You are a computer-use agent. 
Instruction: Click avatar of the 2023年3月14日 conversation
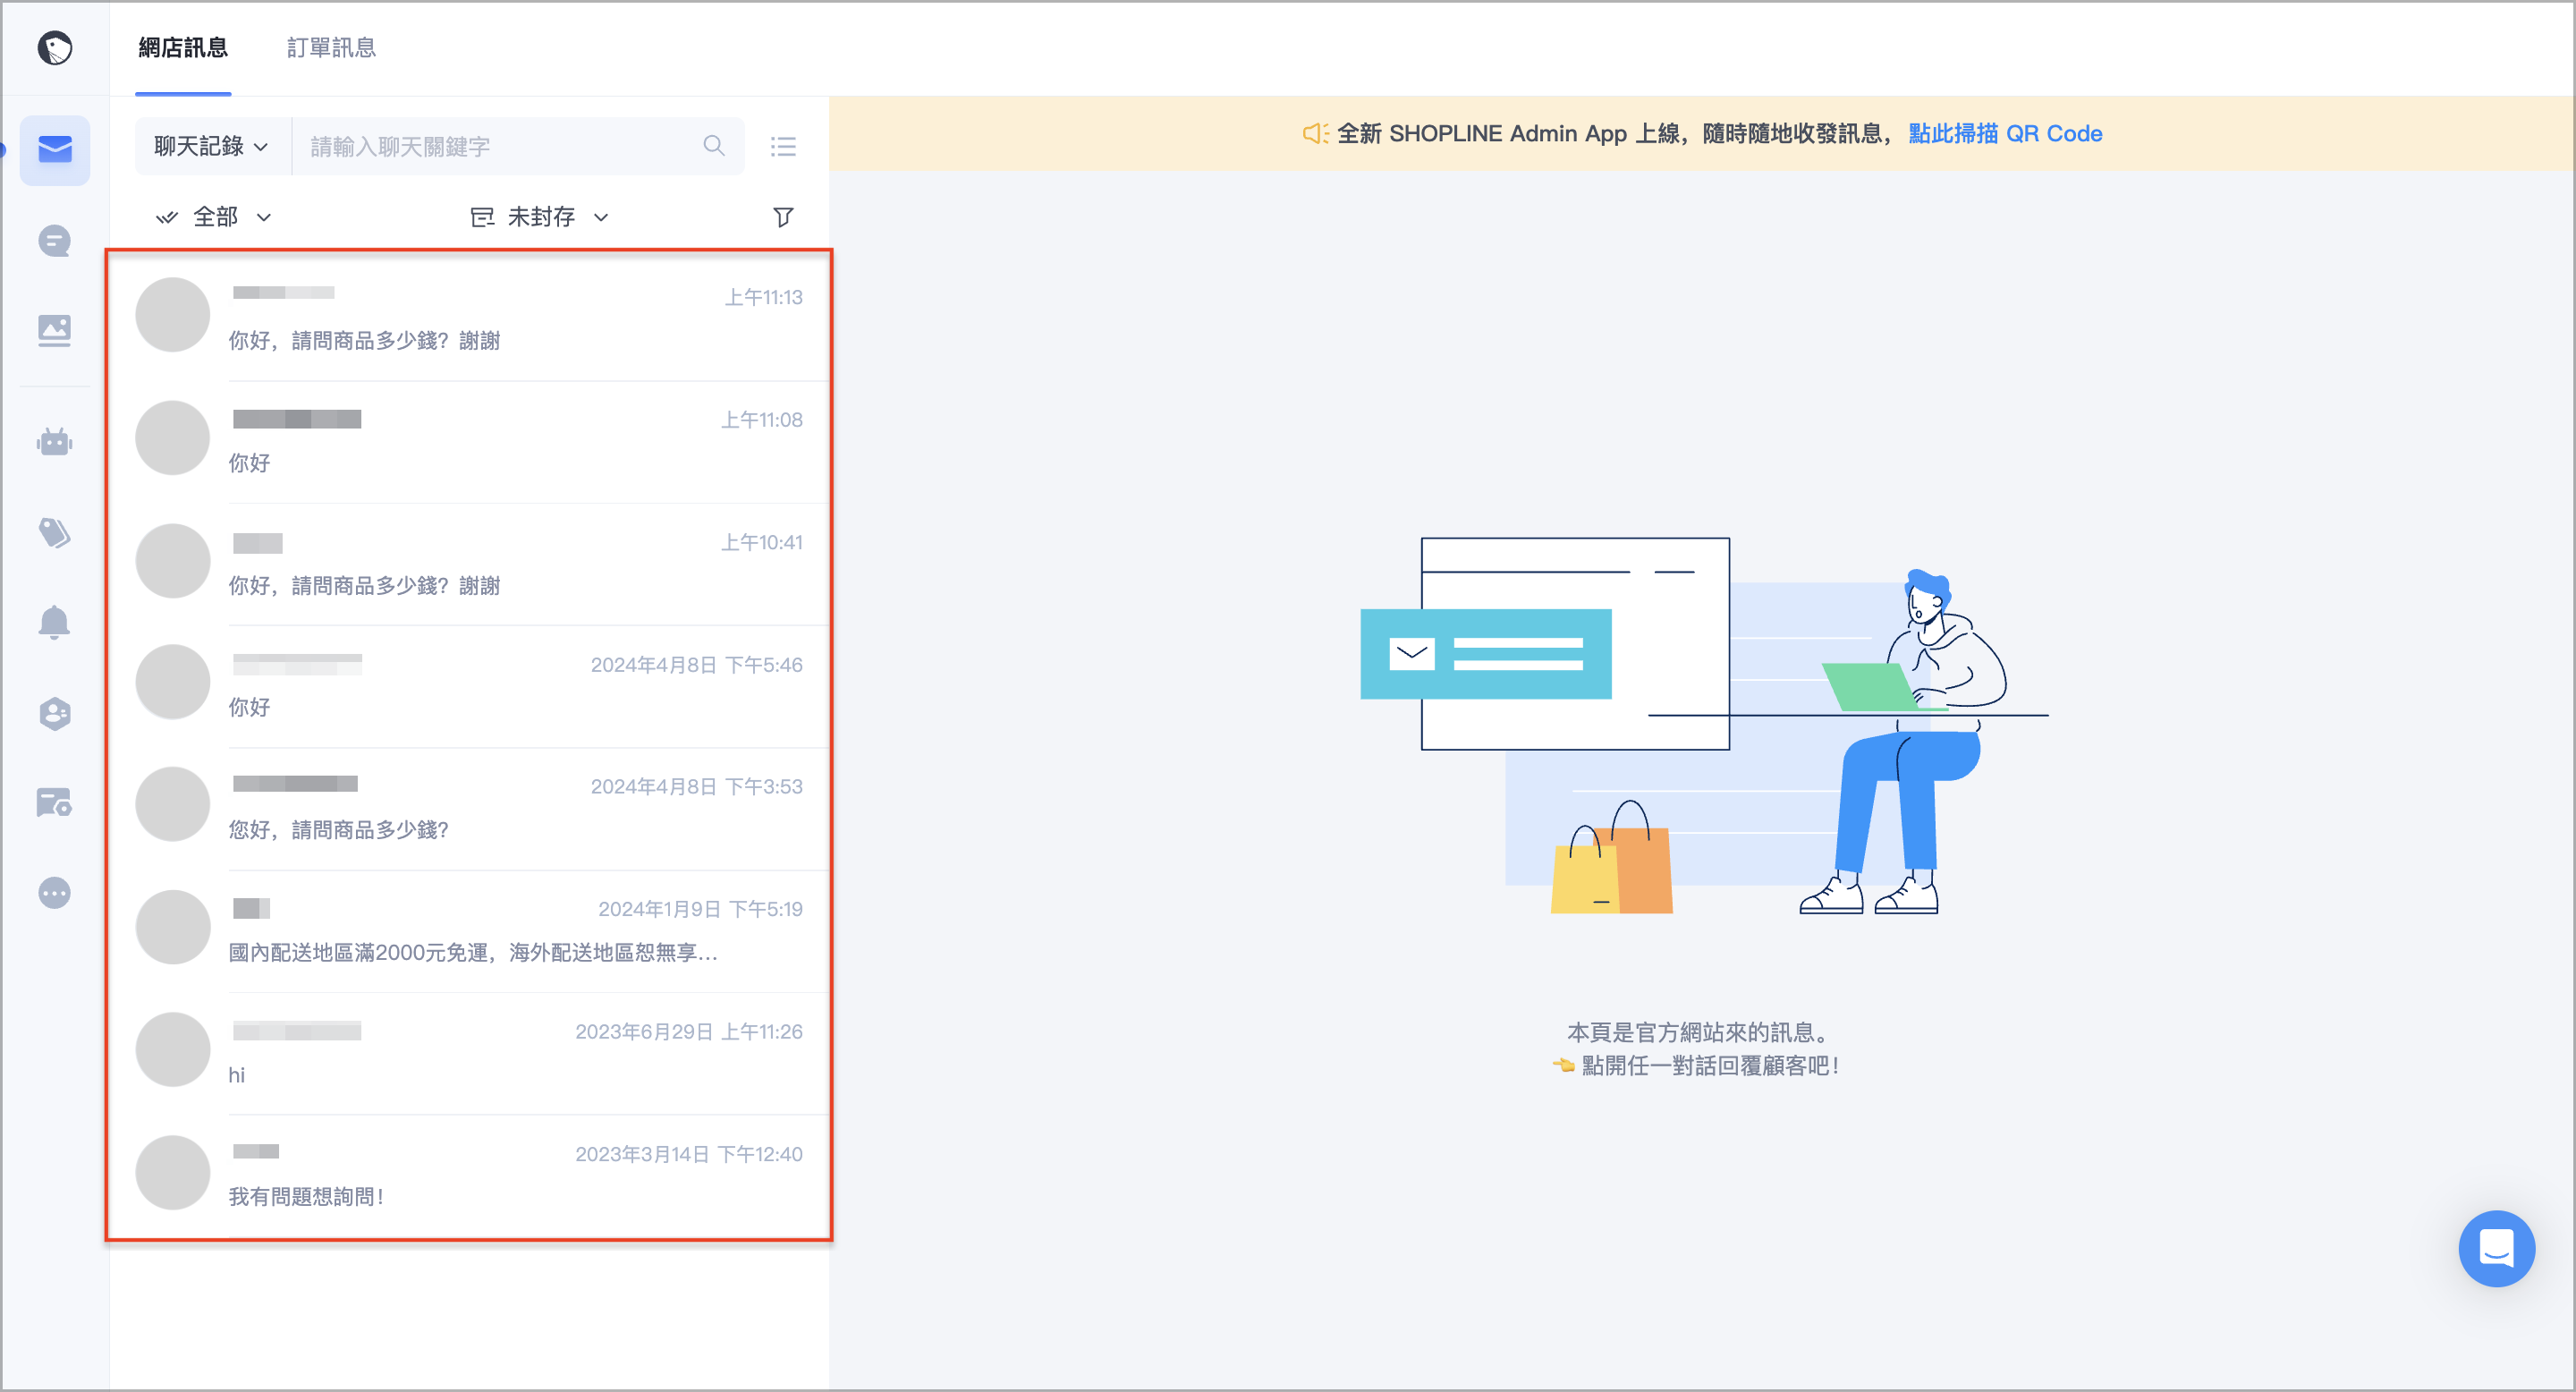[x=172, y=1172]
